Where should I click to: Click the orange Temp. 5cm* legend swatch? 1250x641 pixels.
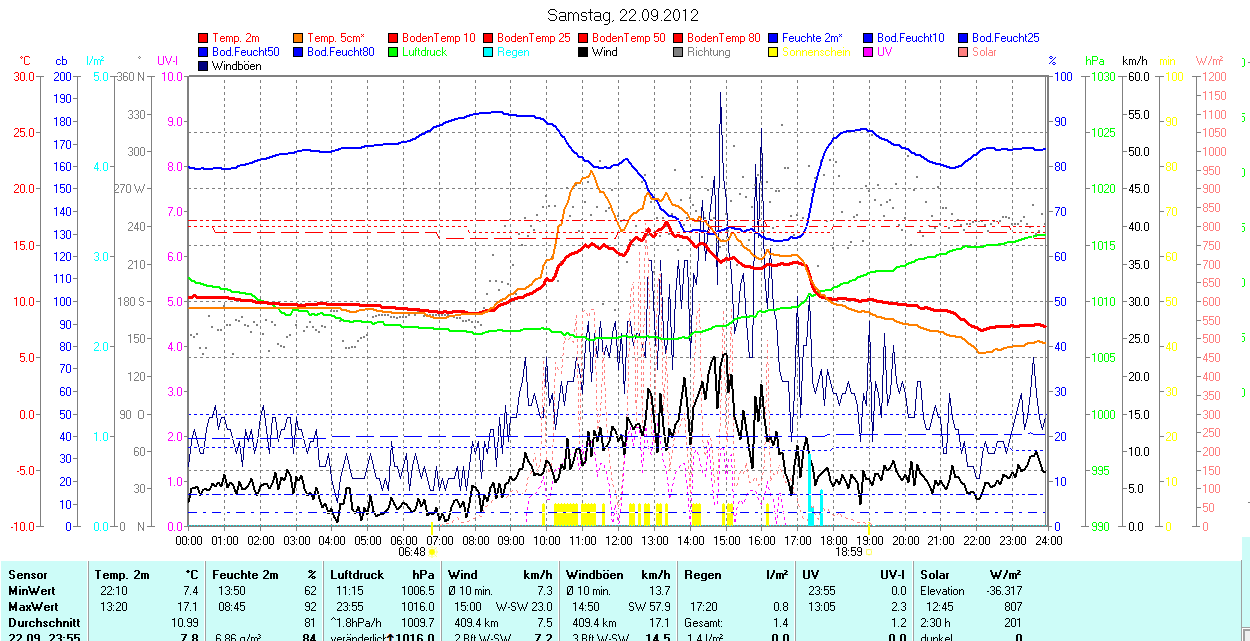pos(298,38)
